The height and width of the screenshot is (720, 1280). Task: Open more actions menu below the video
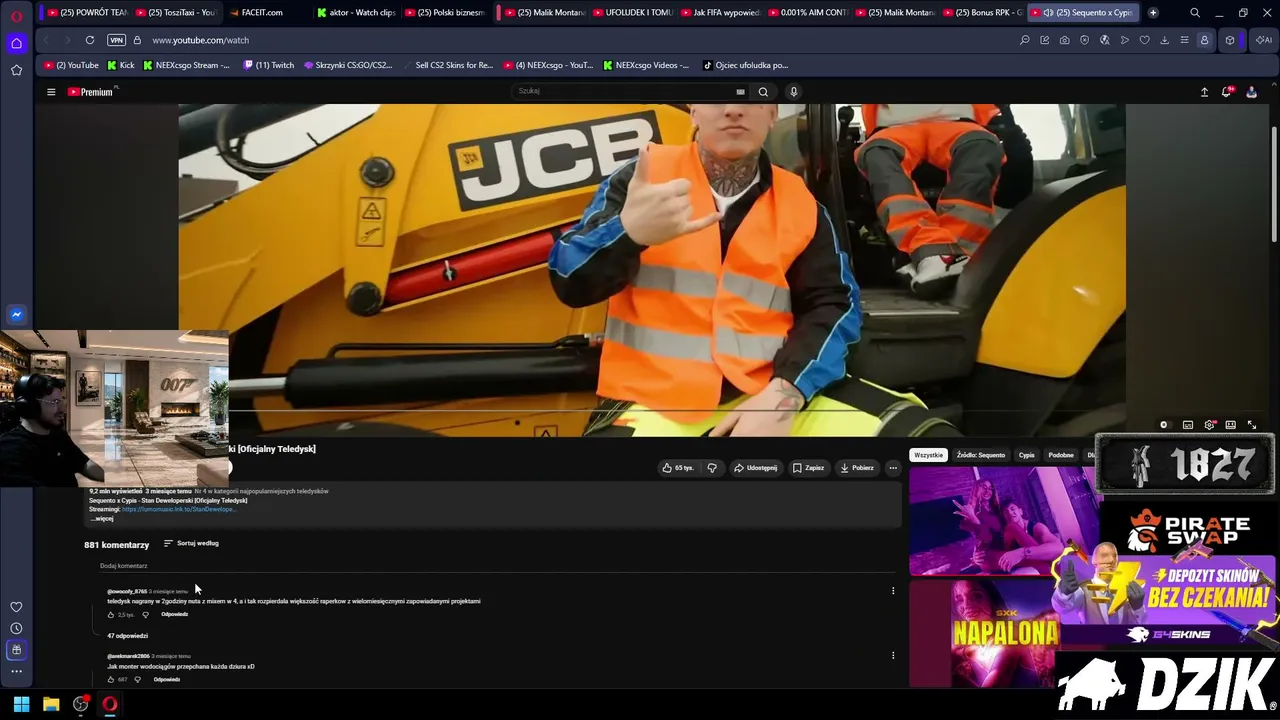tap(893, 468)
